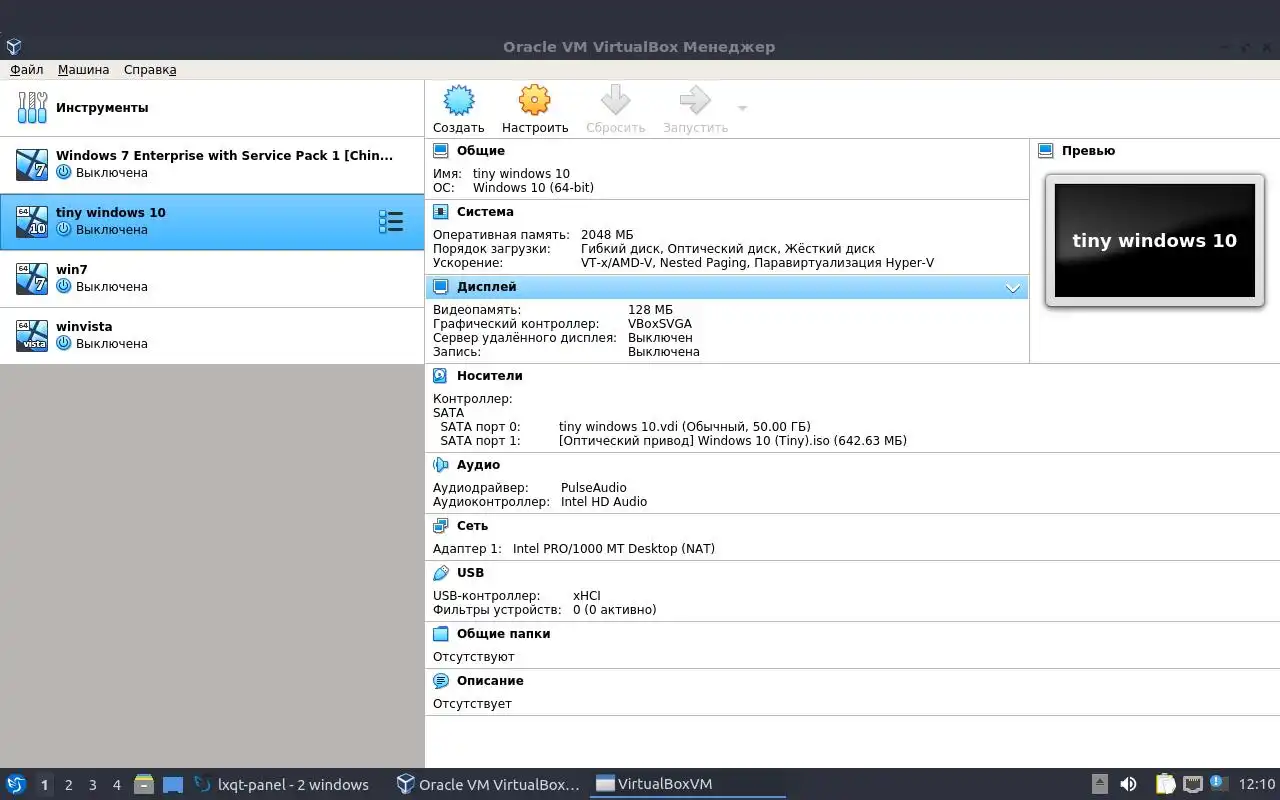
Task: Open file manager from taskbar quick launch
Action: pos(144,784)
